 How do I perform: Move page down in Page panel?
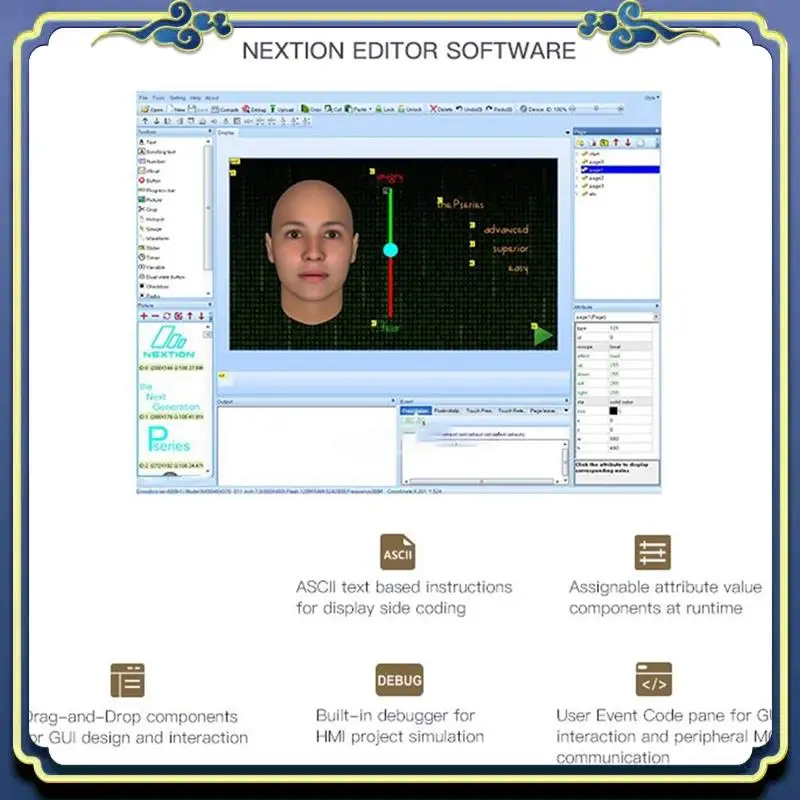click(x=628, y=143)
